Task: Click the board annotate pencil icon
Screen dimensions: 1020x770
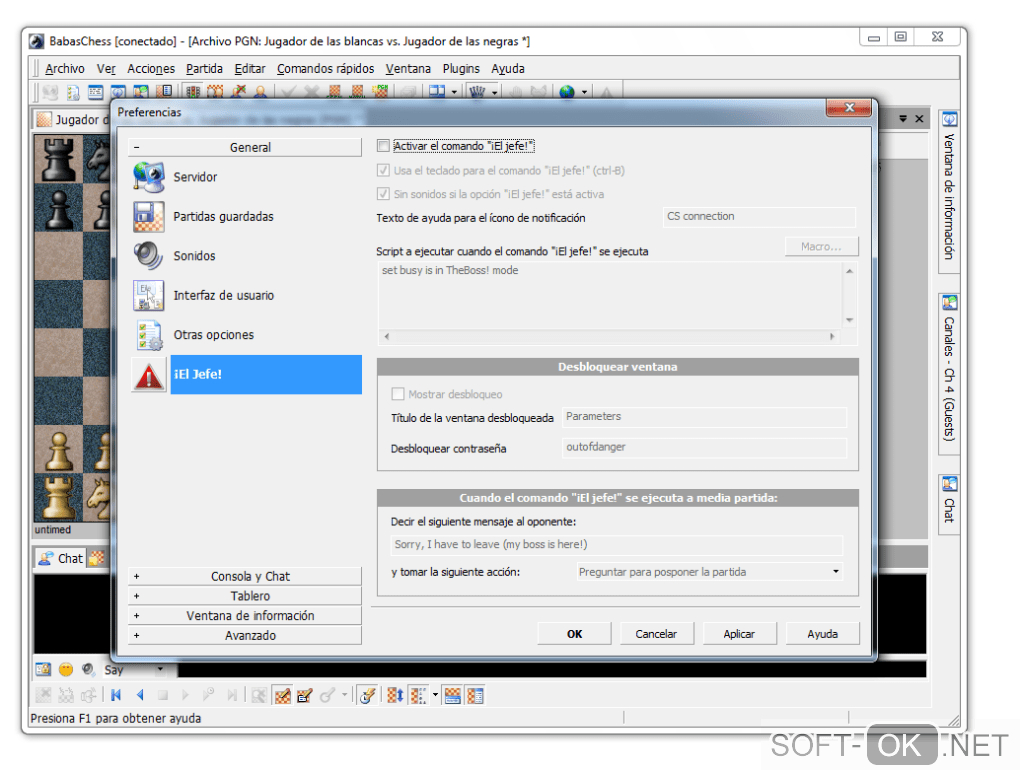Action: [304, 695]
